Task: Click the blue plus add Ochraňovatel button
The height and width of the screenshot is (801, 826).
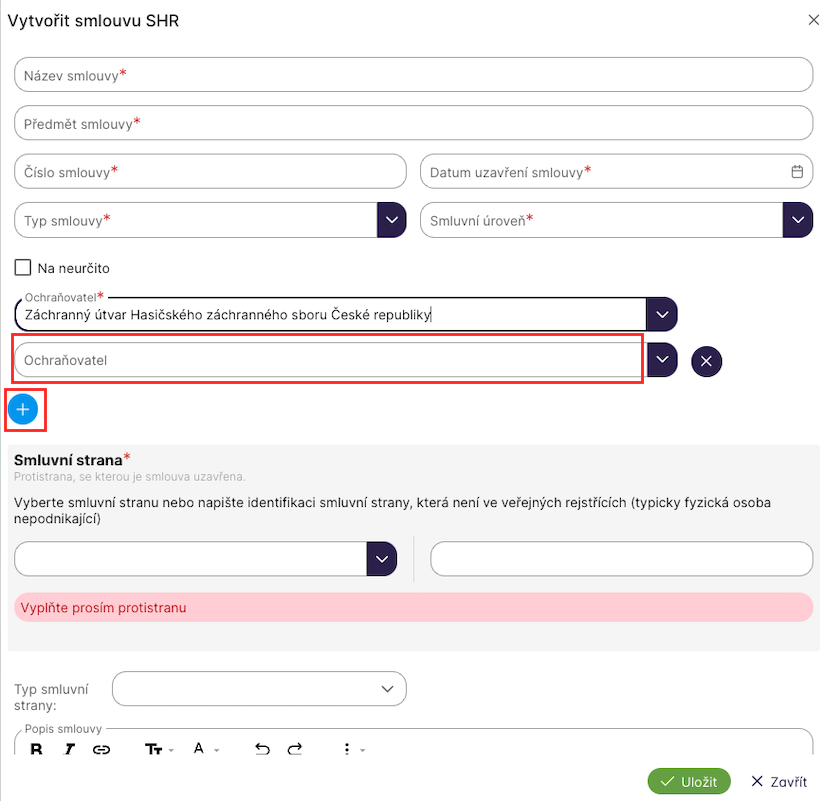Action: (x=25, y=409)
